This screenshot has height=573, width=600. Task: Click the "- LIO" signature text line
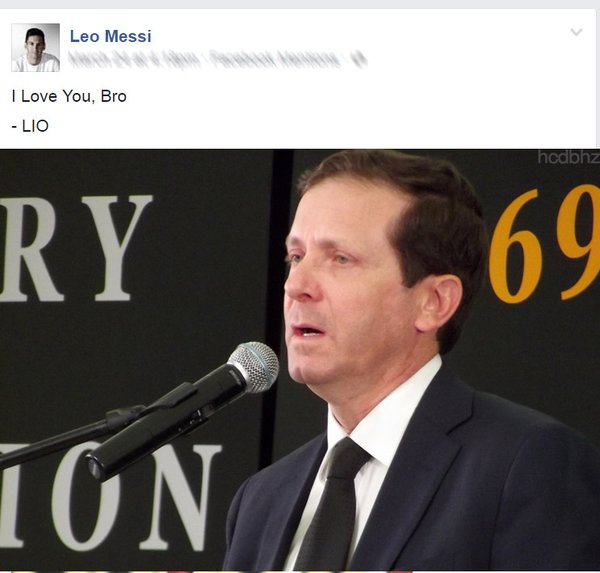[30, 126]
